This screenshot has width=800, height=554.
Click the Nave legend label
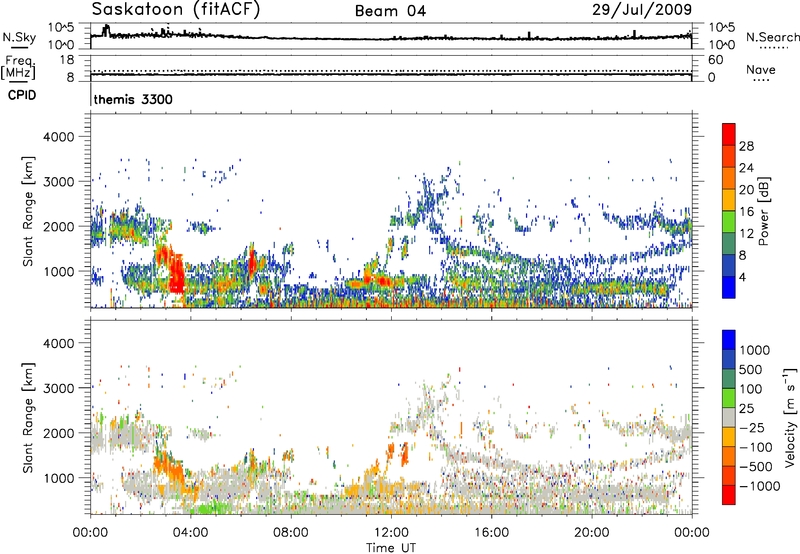coord(761,69)
